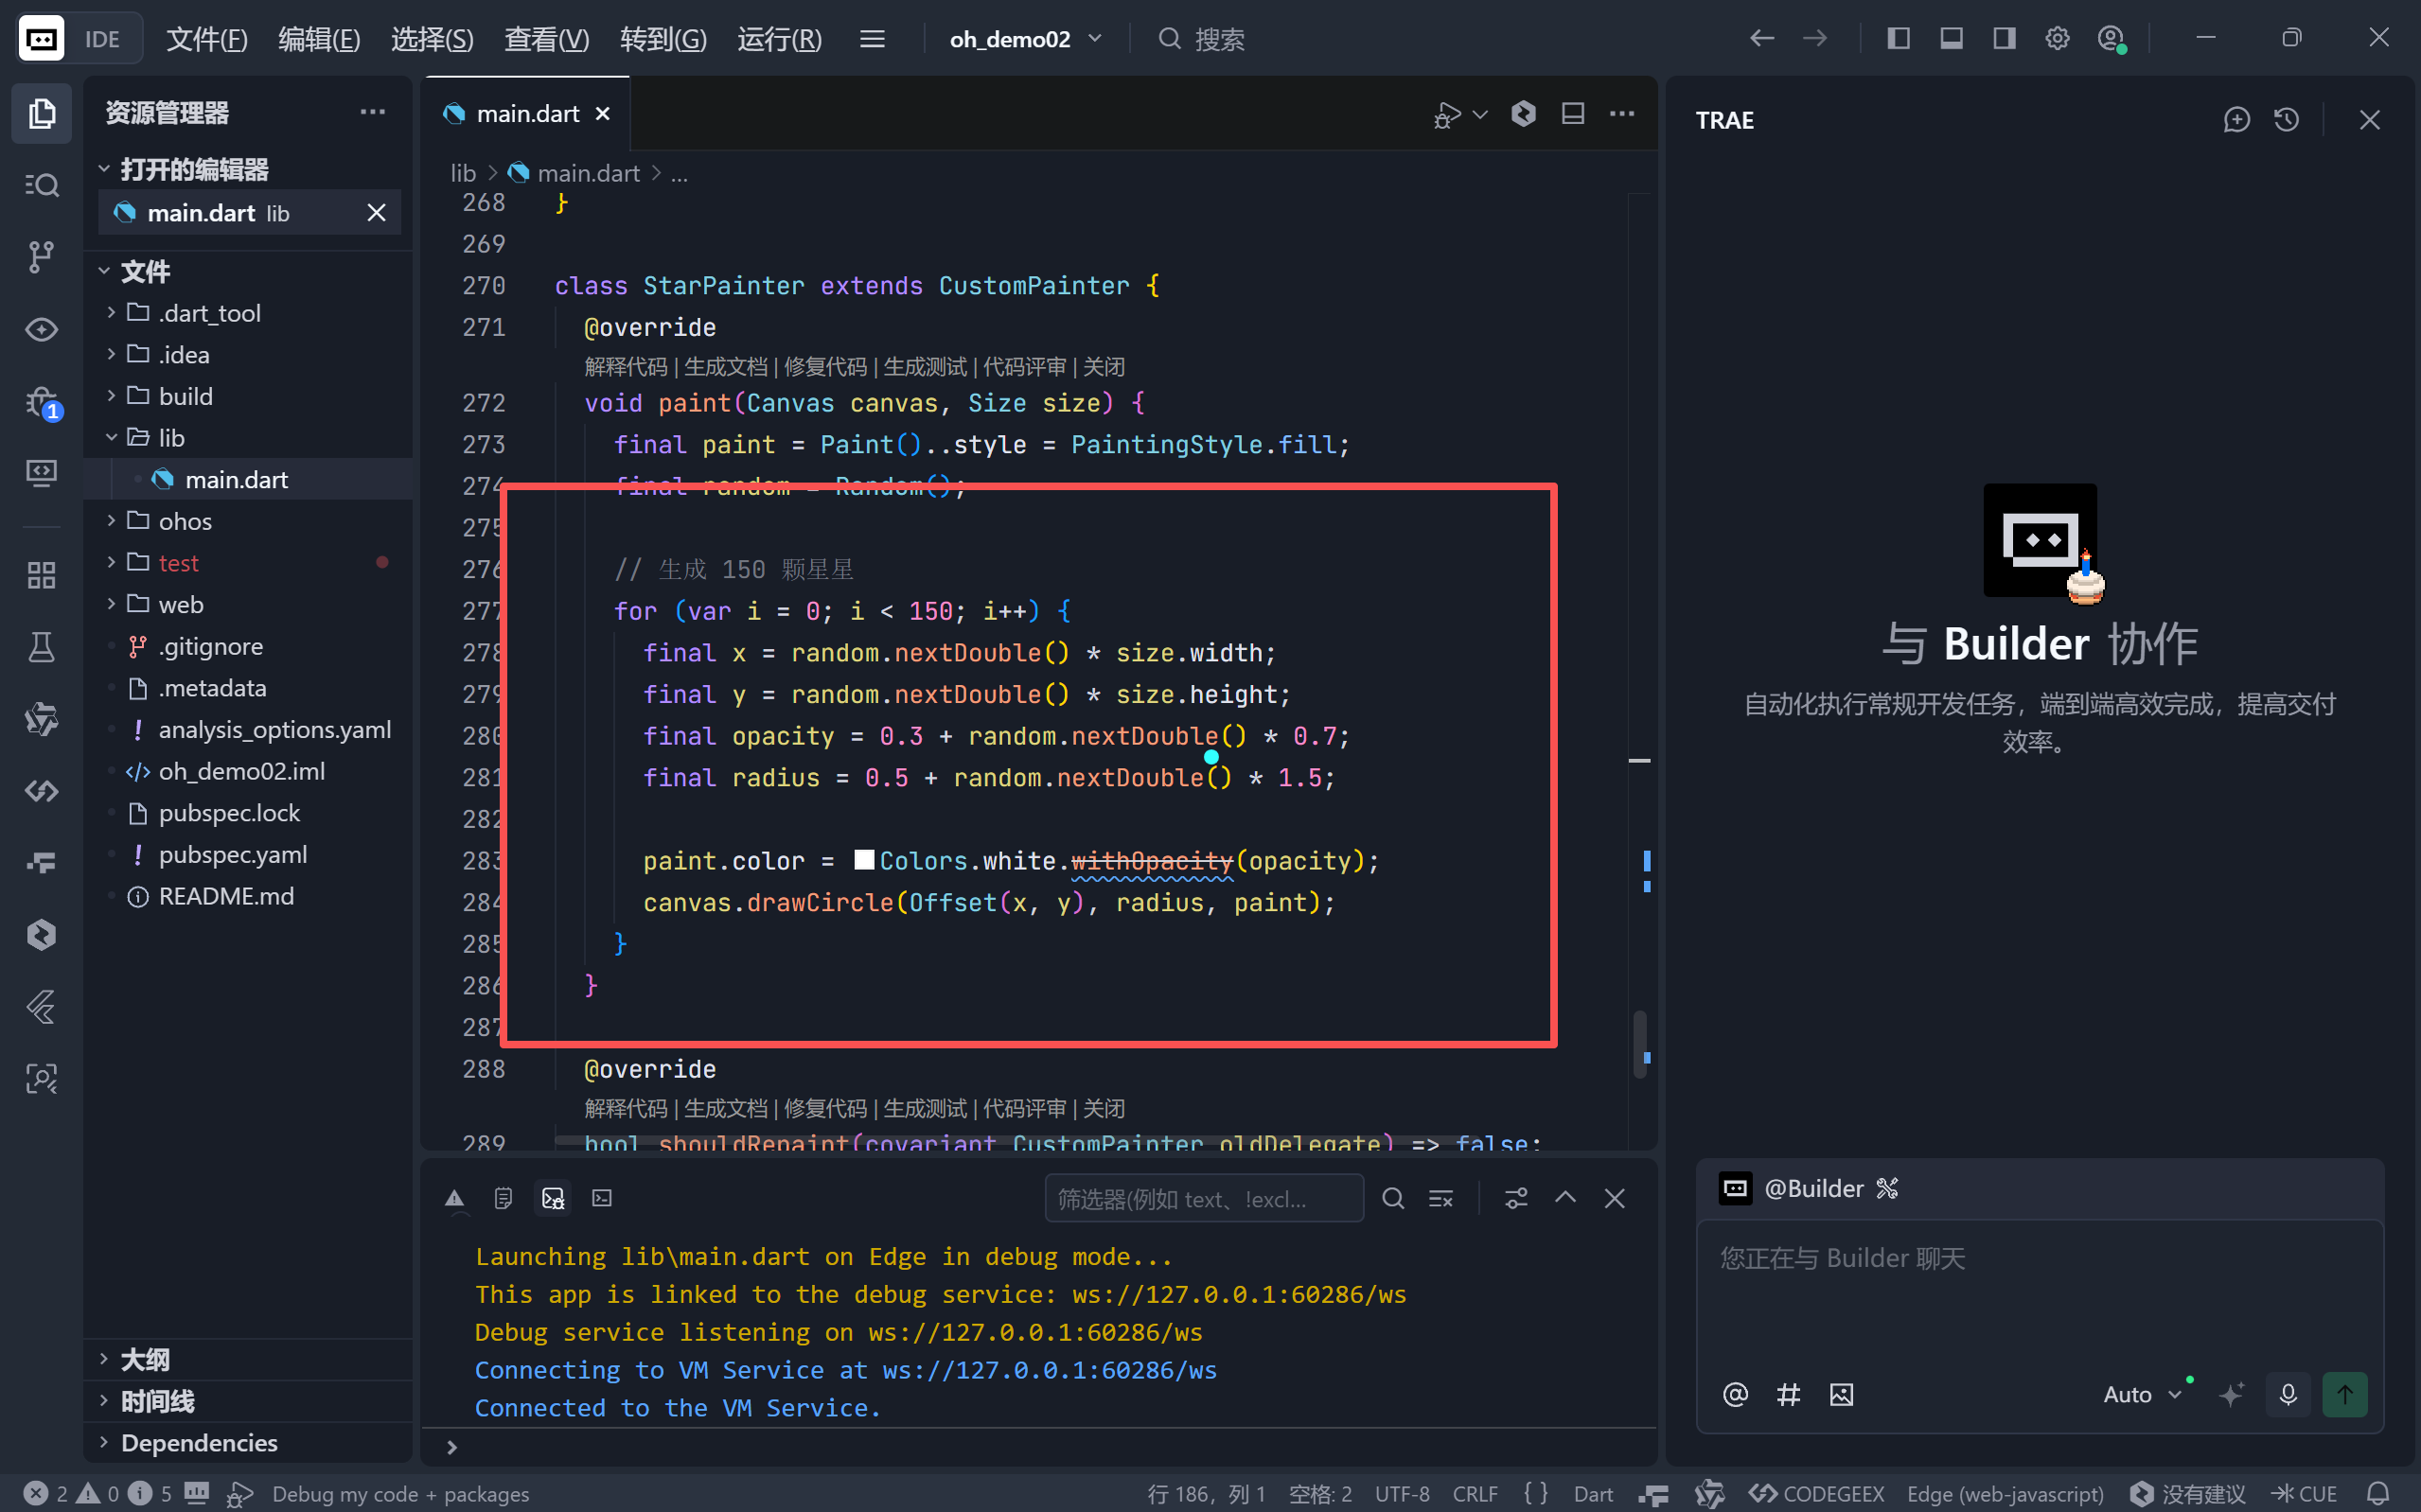The image size is (2421, 1512).
Task: Open the Source Control sidebar icon
Action: click(x=41, y=257)
